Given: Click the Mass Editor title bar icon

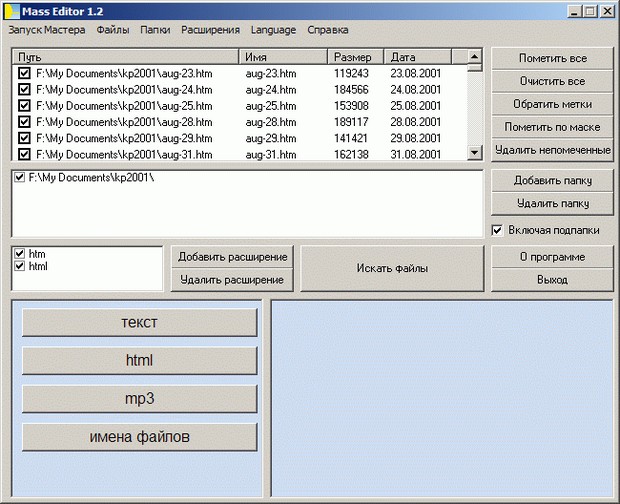Looking at the screenshot, I should 13,11.
